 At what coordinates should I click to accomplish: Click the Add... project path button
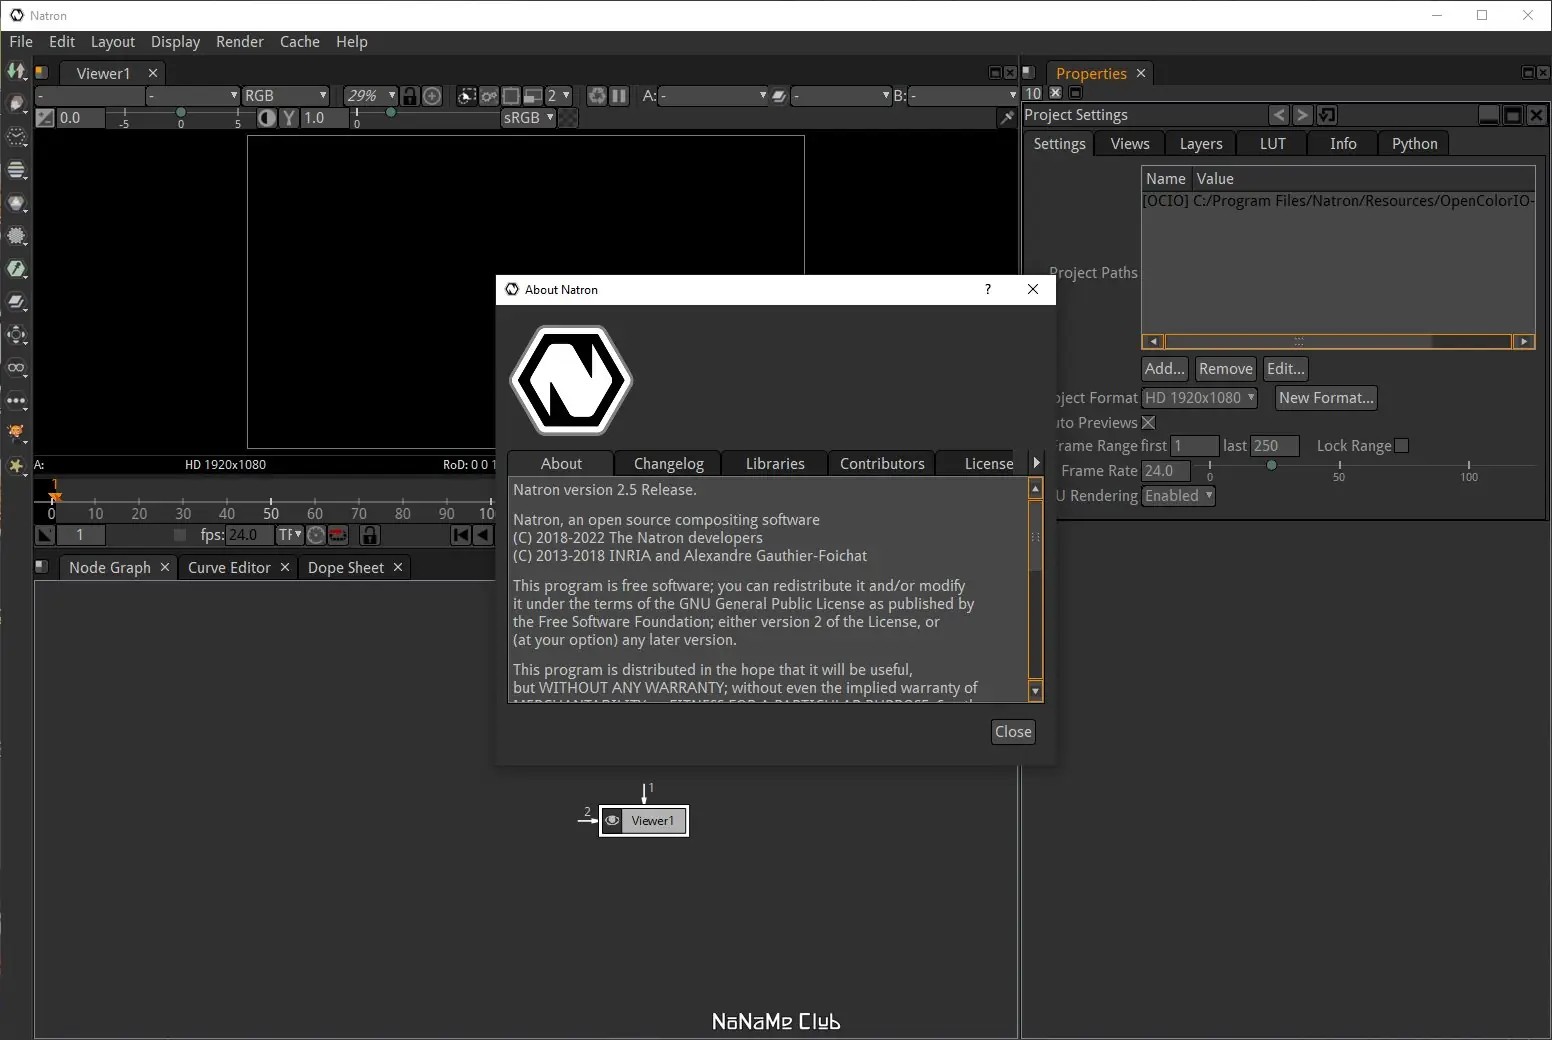point(1165,369)
